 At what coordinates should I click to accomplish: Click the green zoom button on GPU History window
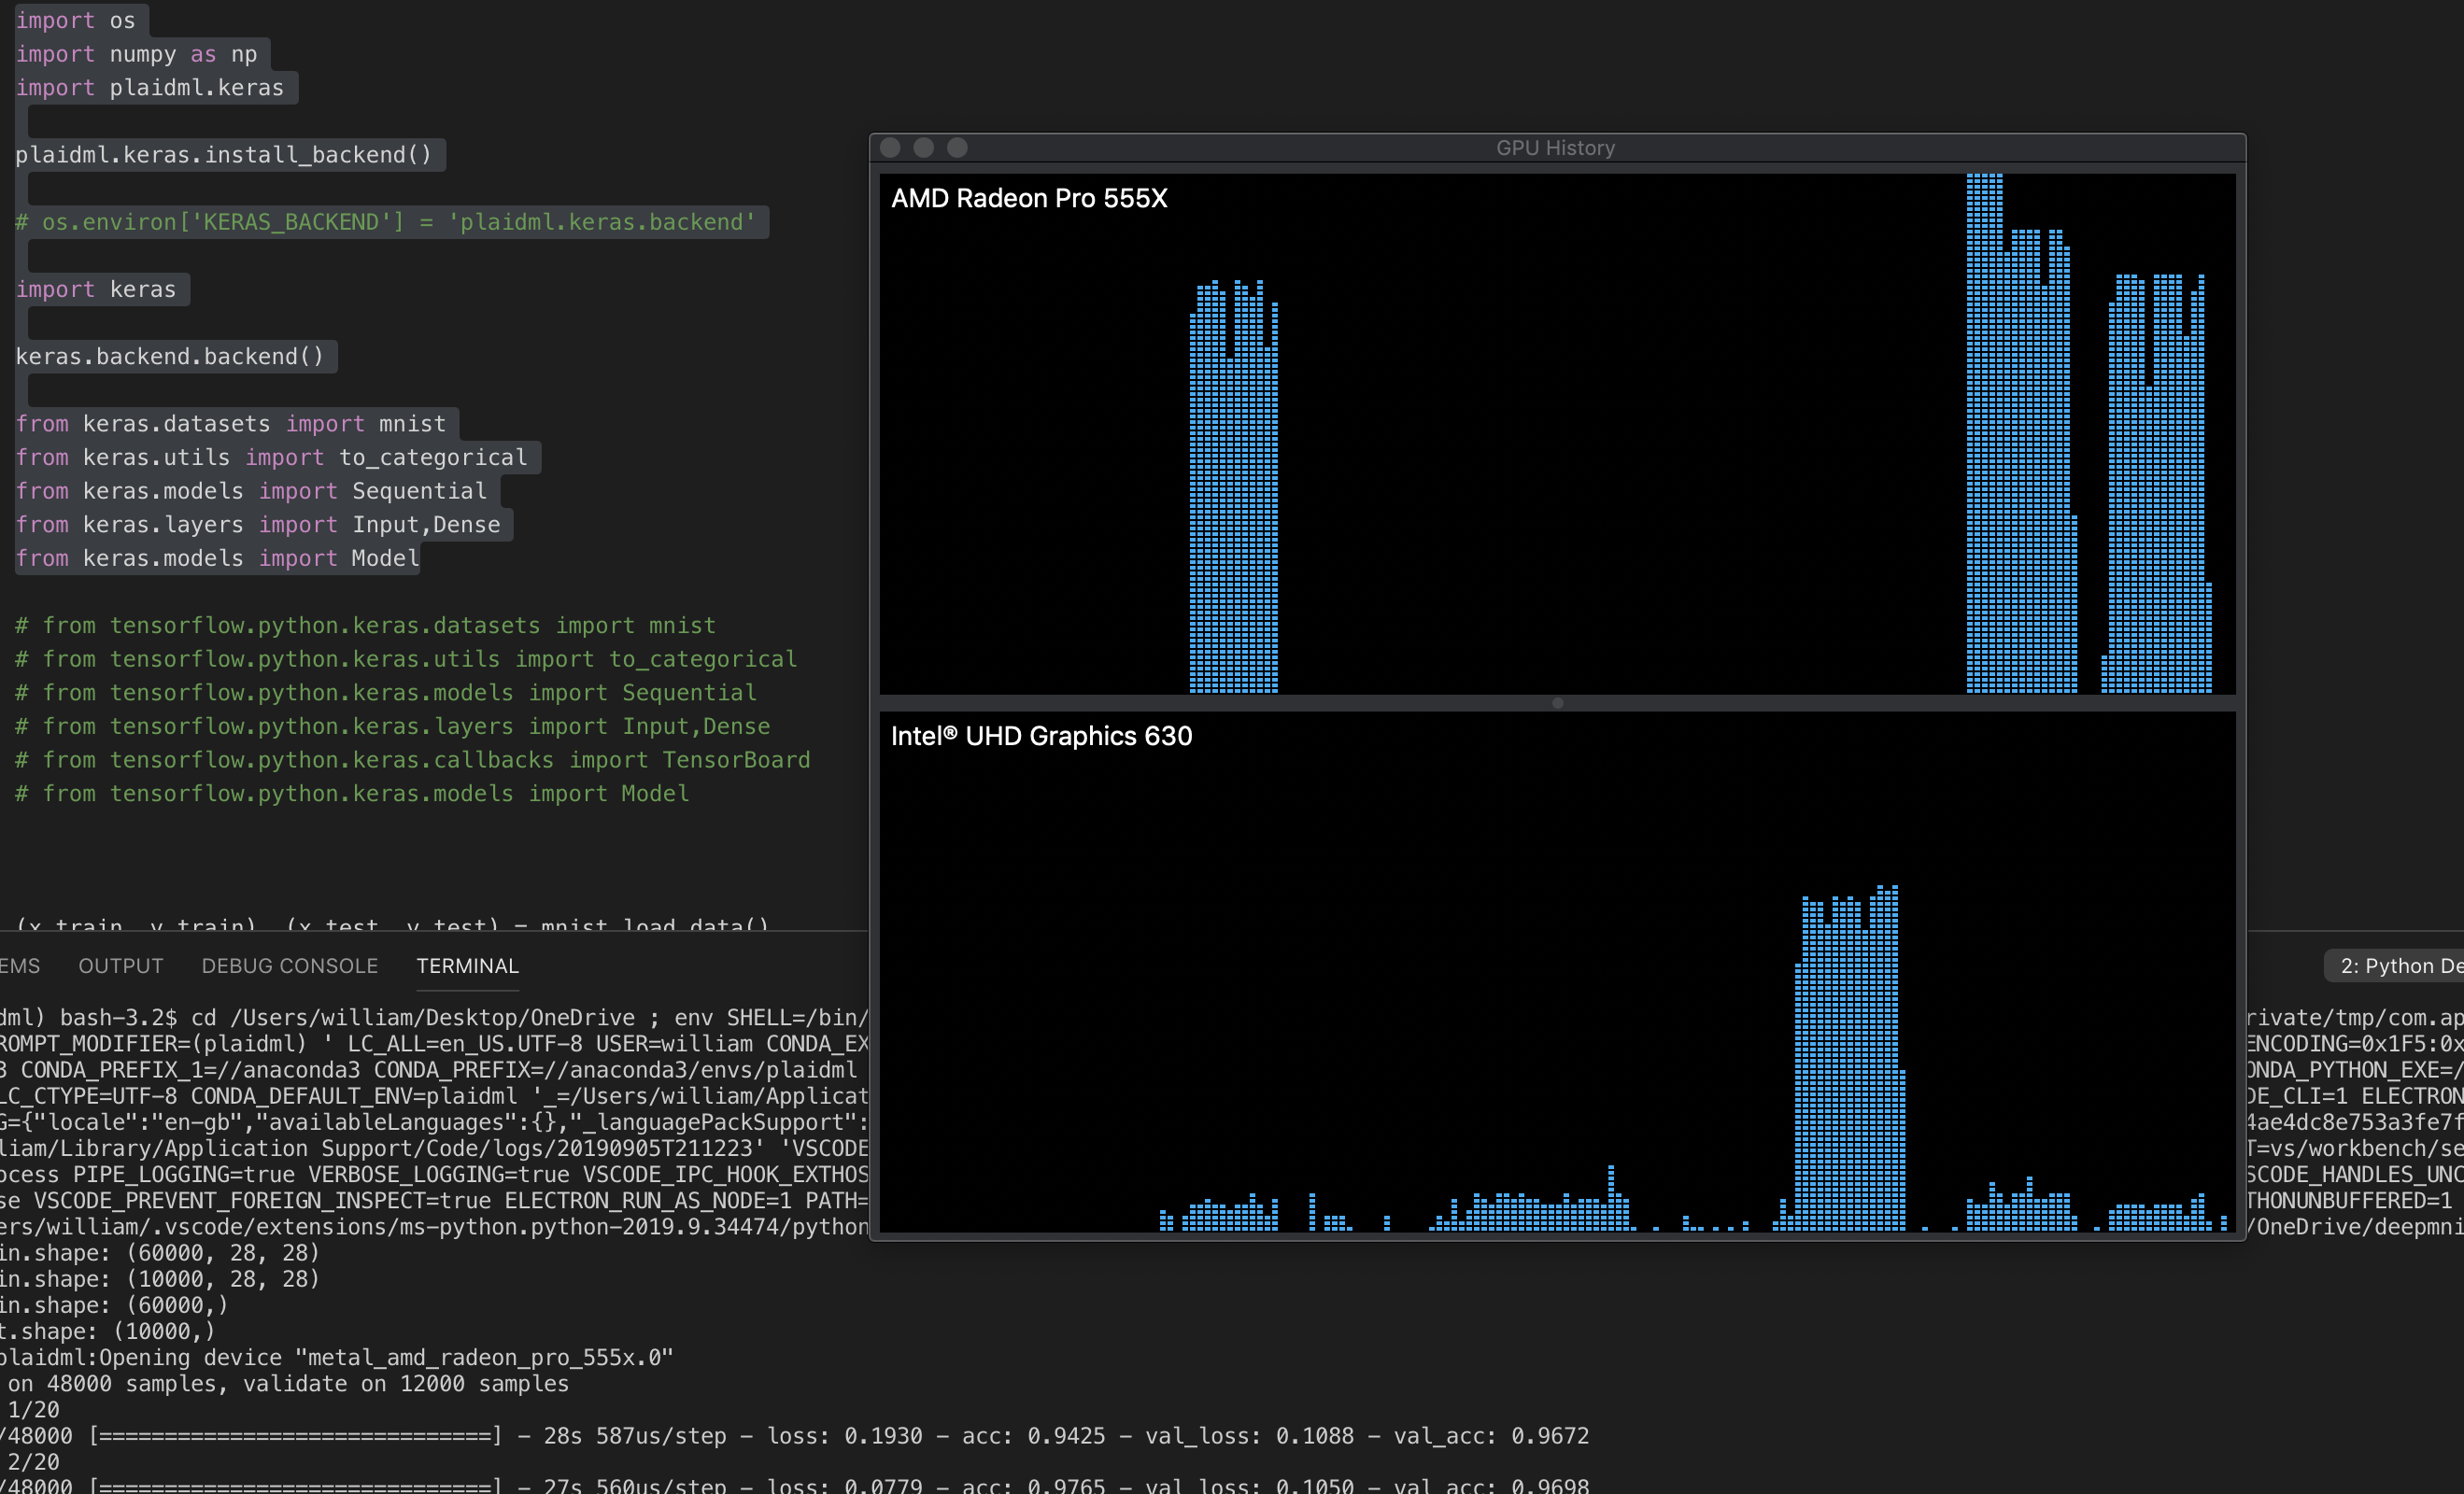pos(957,147)
